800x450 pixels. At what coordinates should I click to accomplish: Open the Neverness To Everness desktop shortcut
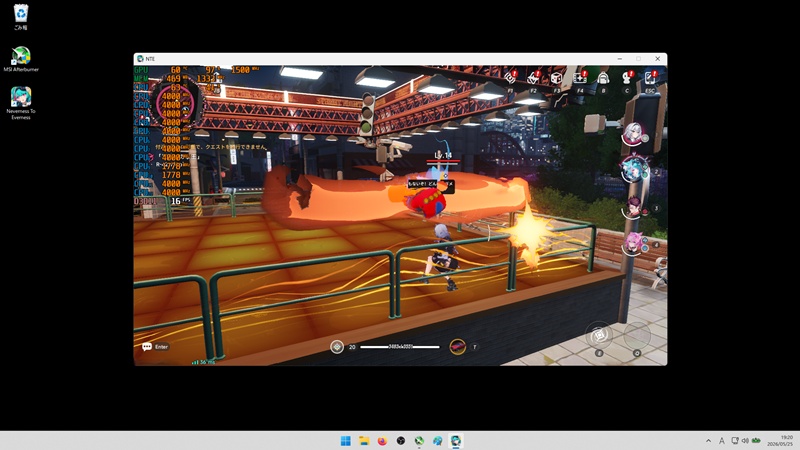21,104
